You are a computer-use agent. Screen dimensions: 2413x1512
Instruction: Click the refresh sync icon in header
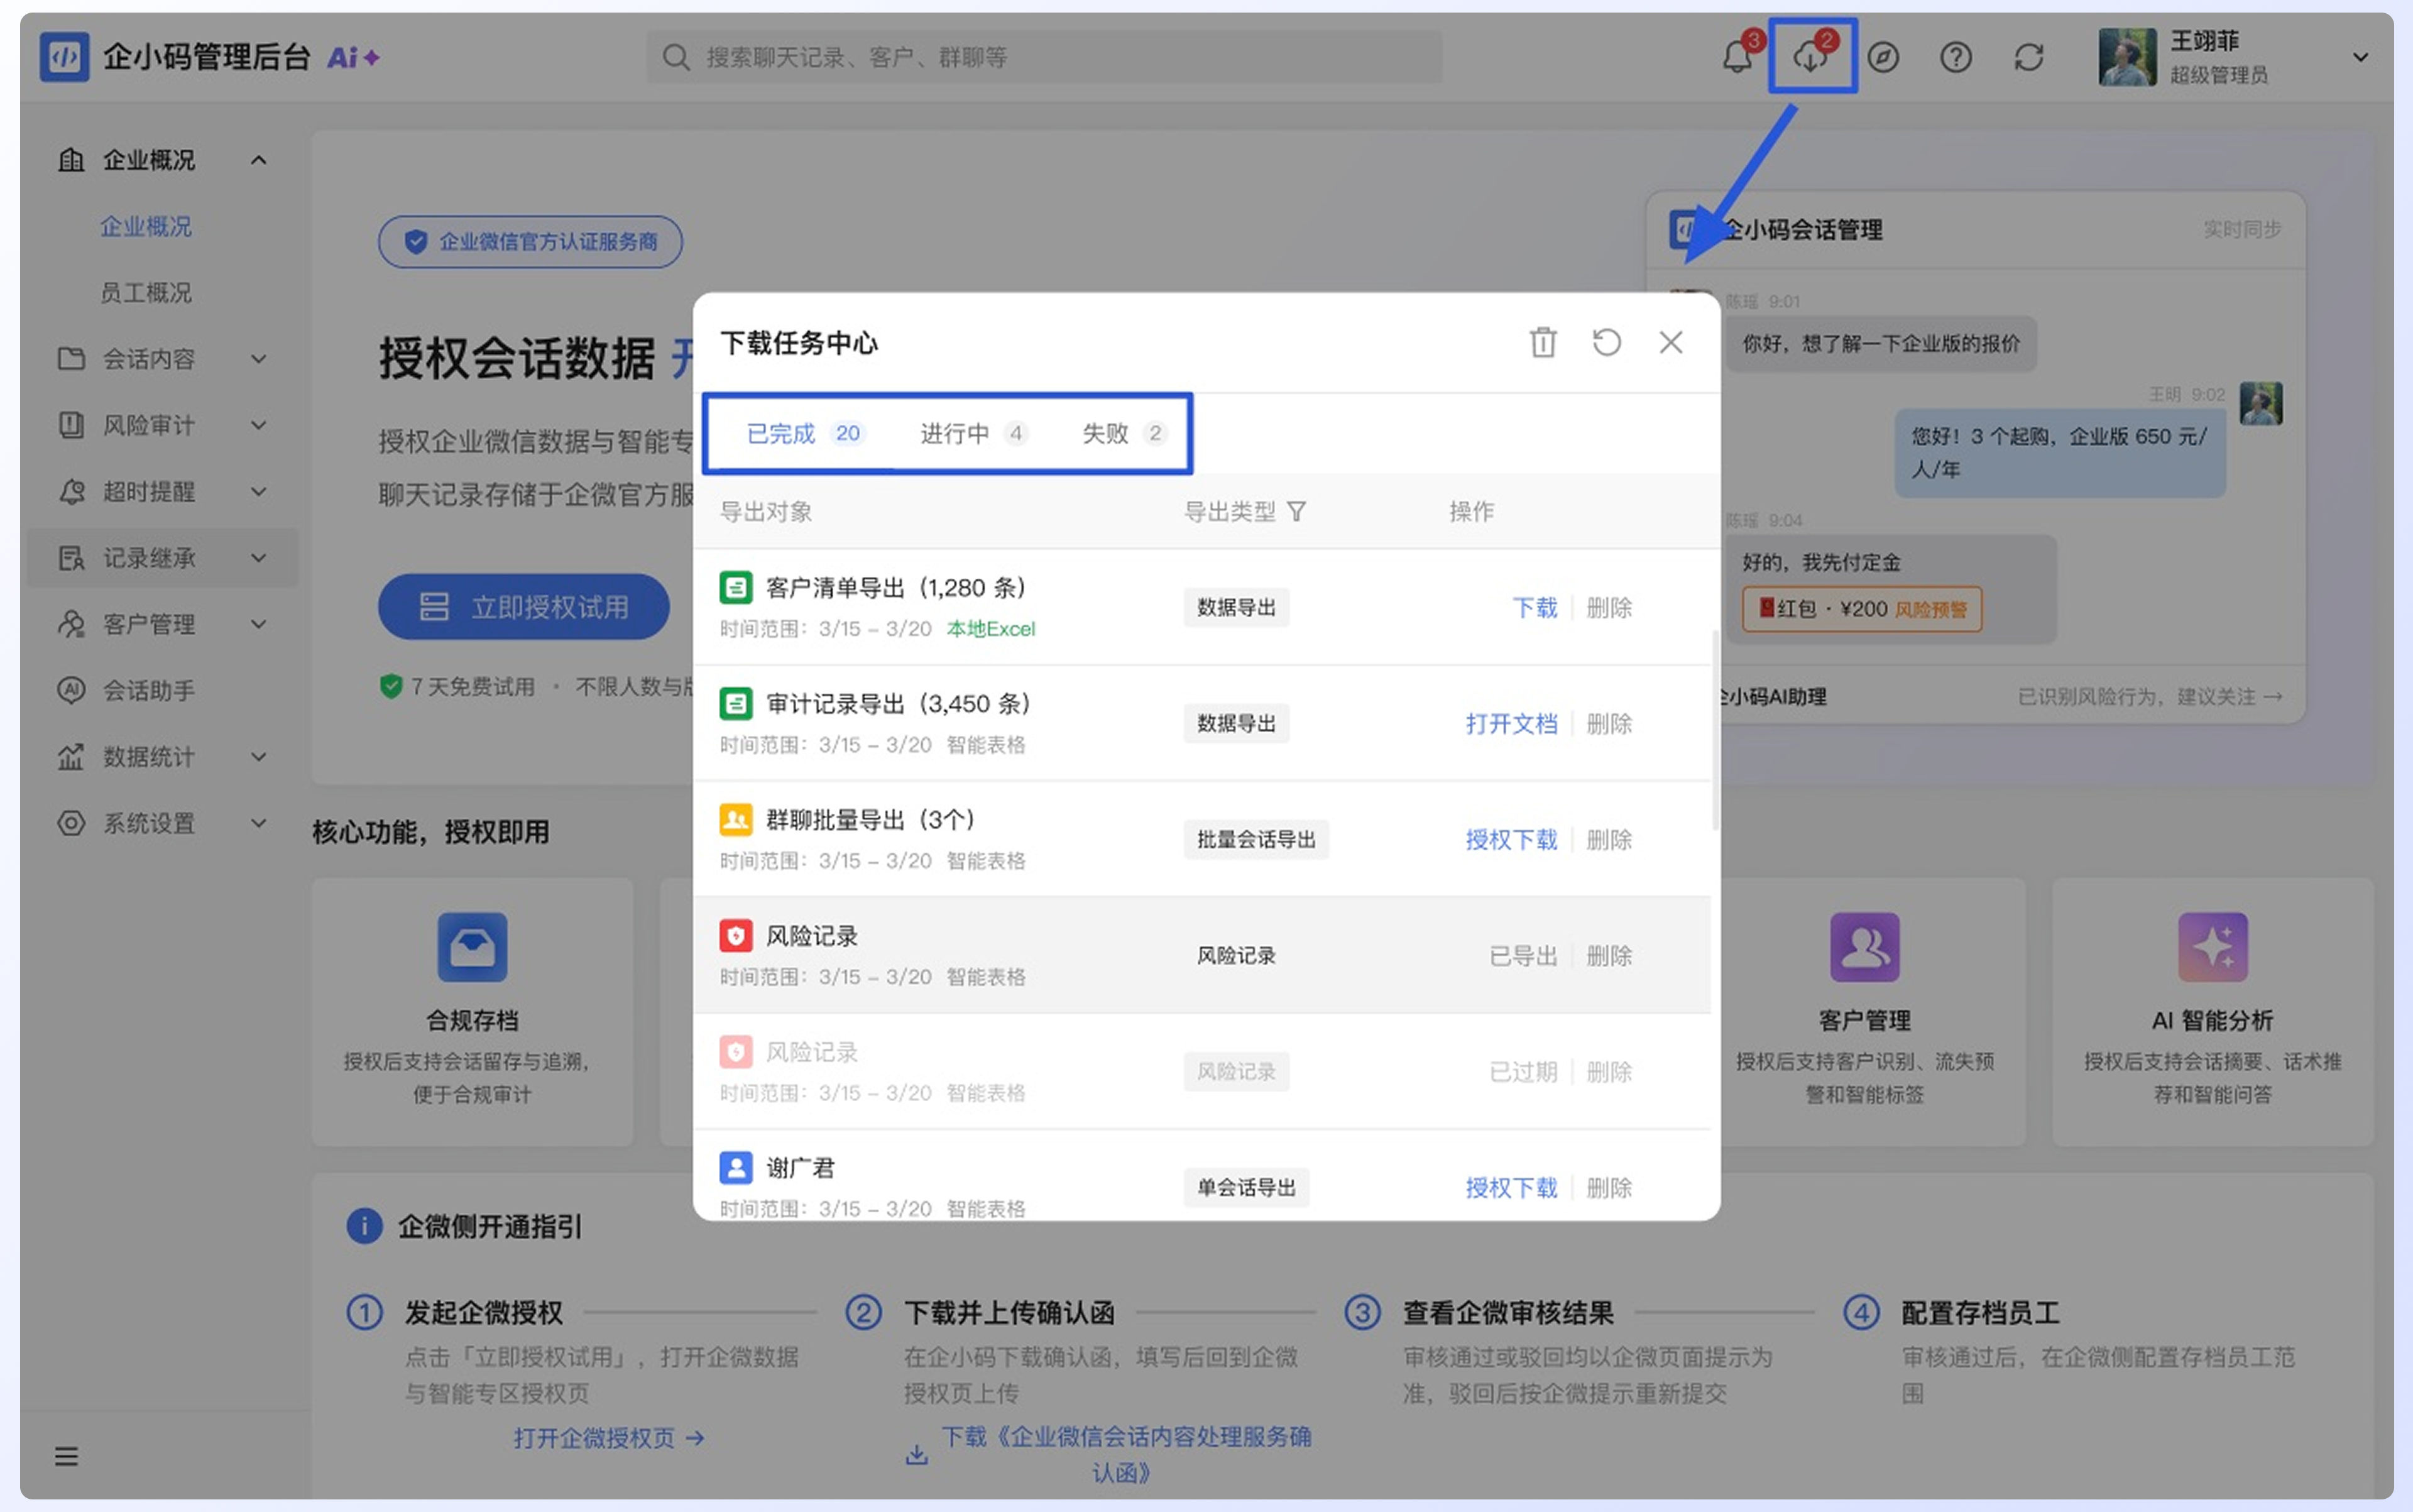coord(2029,57)
